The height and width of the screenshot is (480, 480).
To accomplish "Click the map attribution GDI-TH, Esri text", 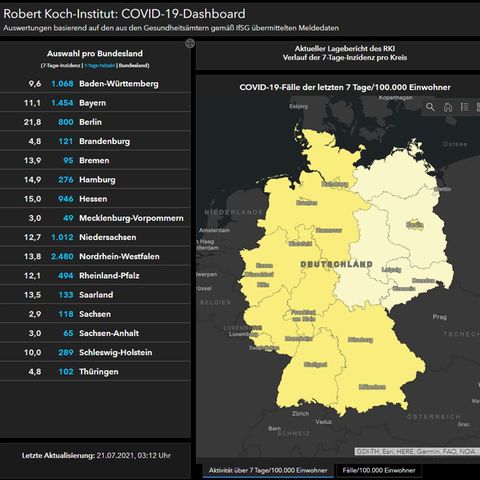I will [417, 452].
